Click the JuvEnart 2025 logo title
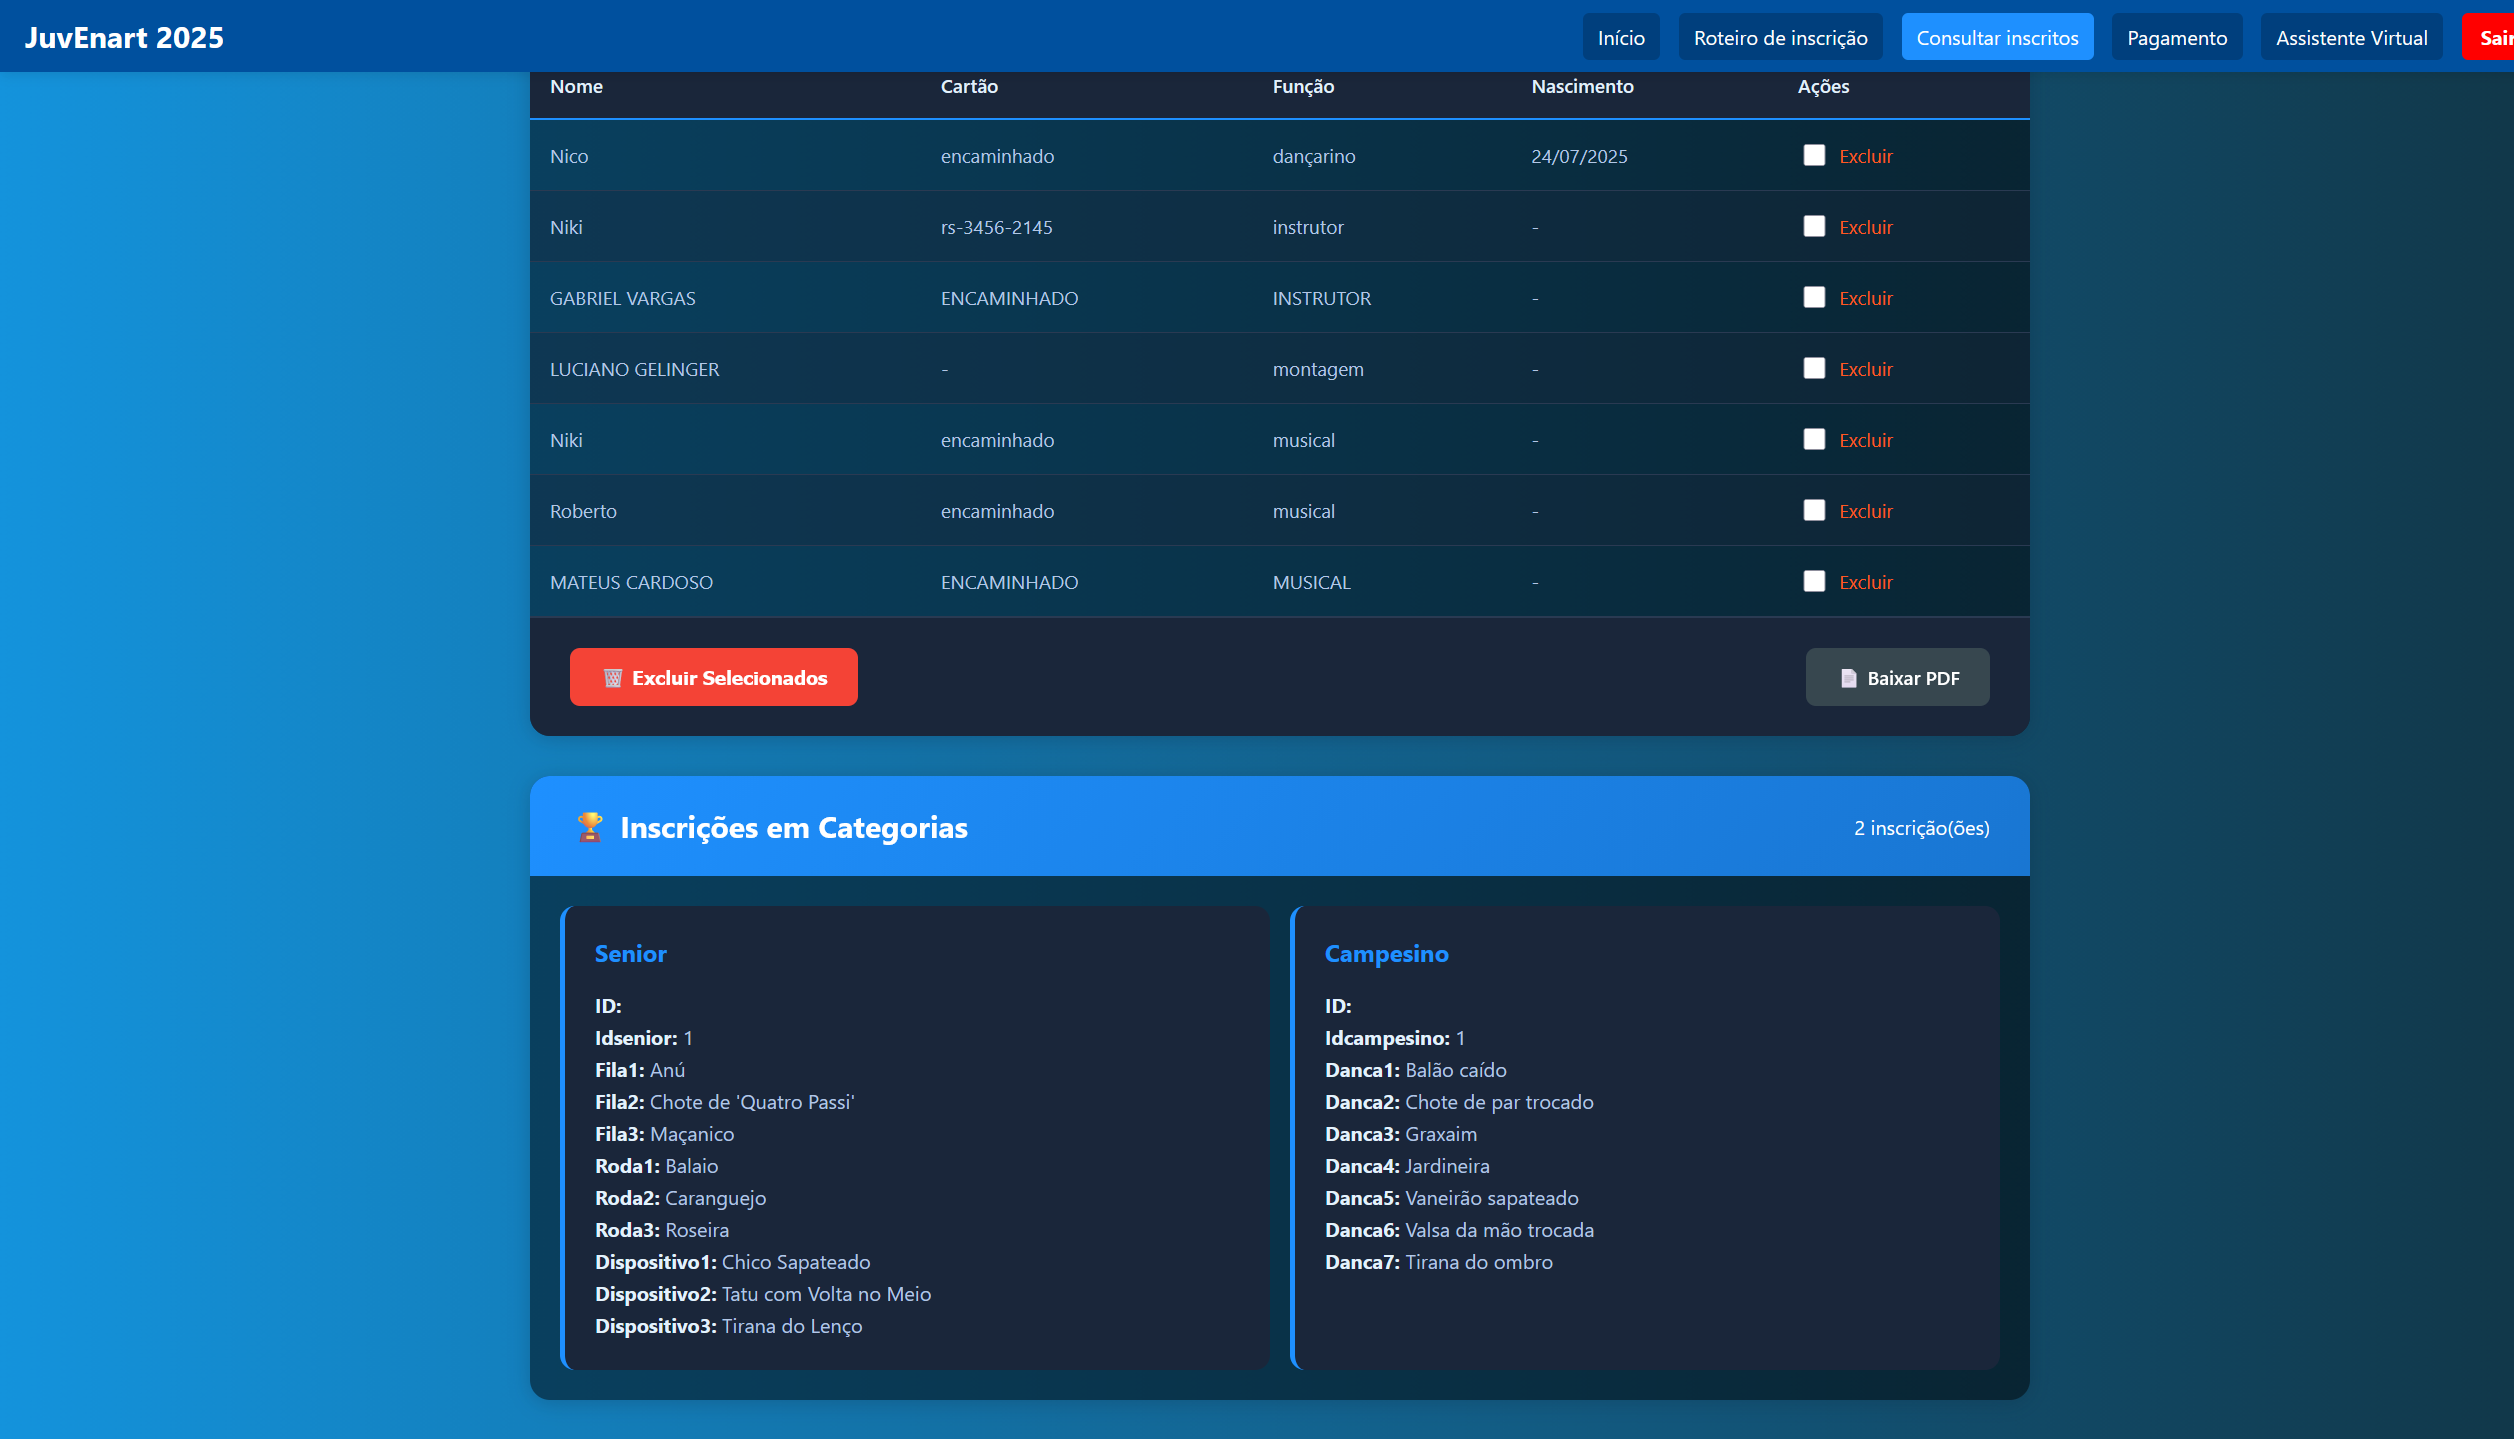This screenshot has width=2514, height=1439. click(x=124, y=37)
